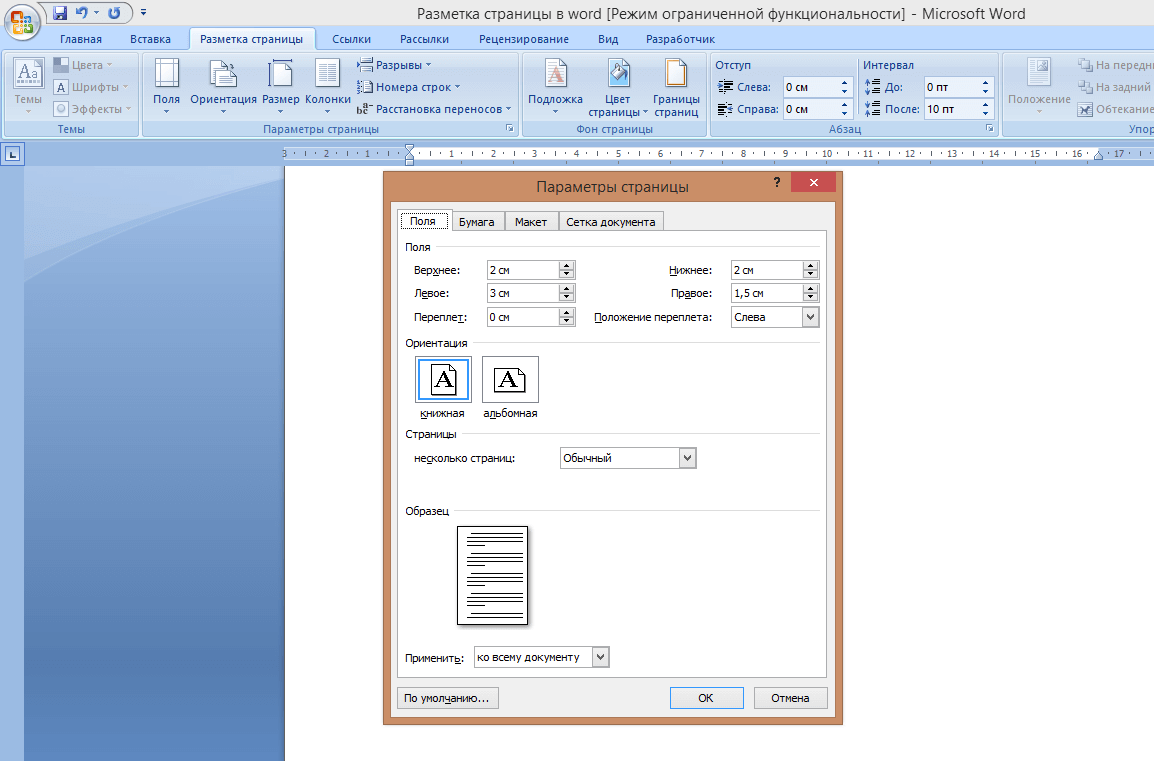This screenshot has height=761, width=1154.
Task: Switch to Рассылки ribbon tab
Action: pyautogui.click(x=424, y=39)
